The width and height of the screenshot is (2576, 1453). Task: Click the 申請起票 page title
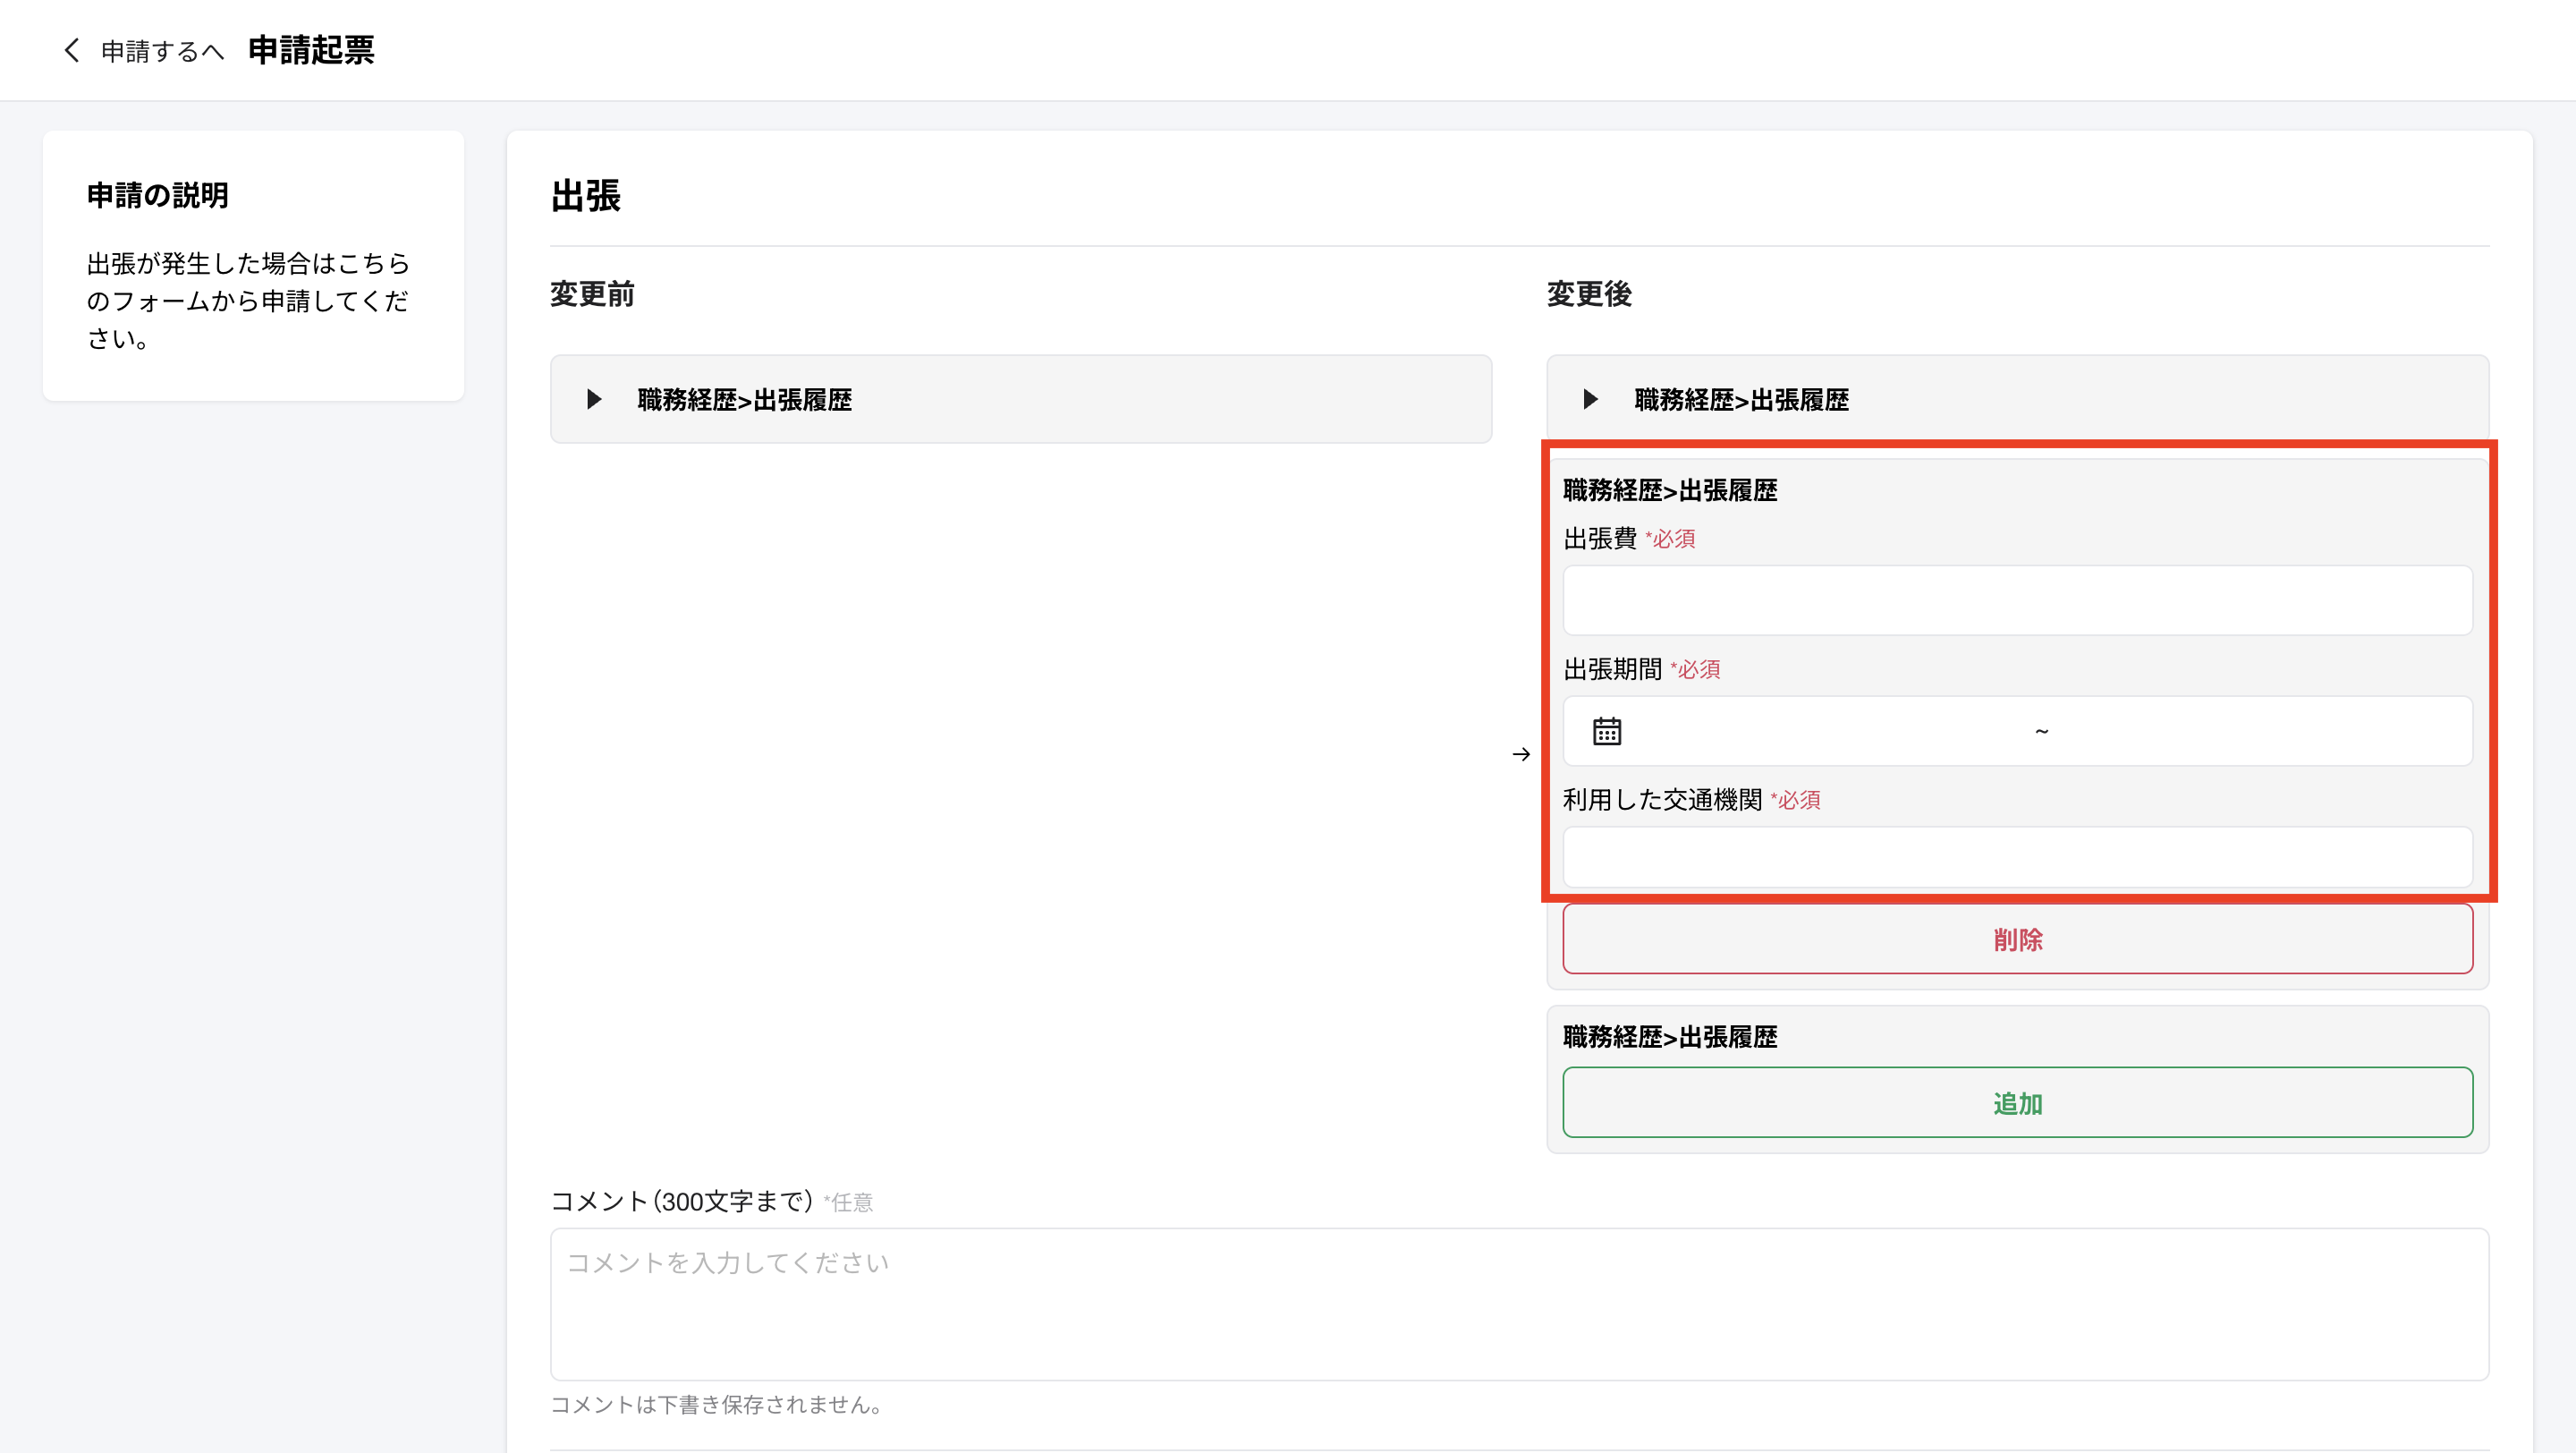[x=311, y=50]
